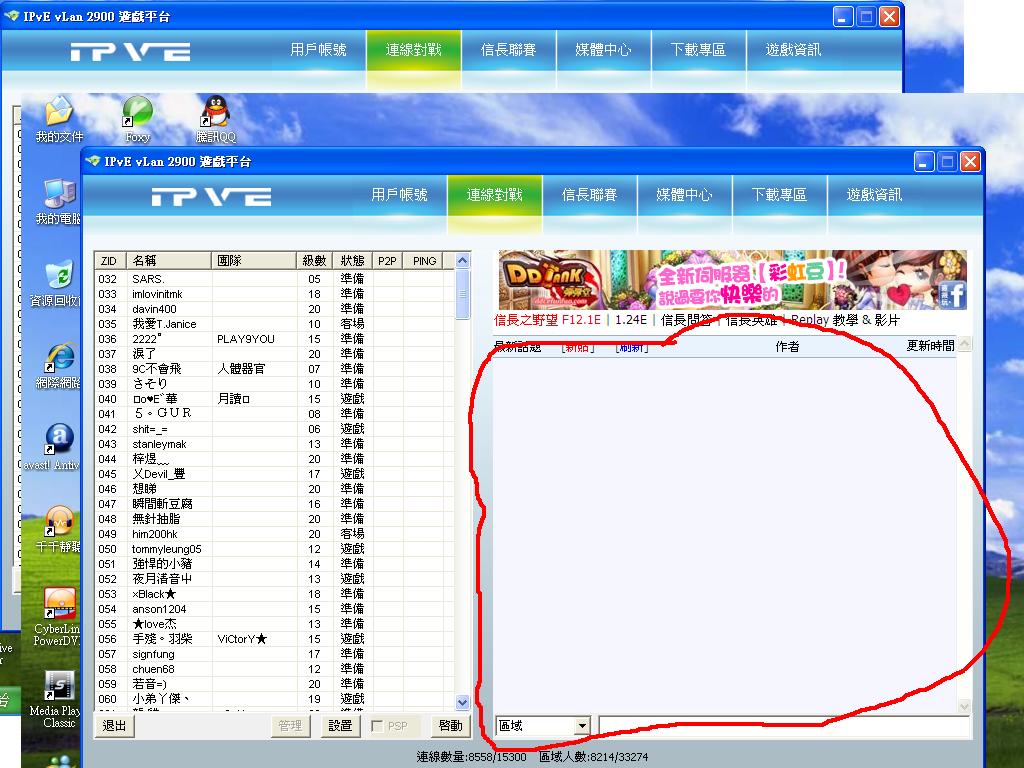The width and height of the screenshot is (1024, 768).
Task: Select player row him200hk
Action: [x=274, y=534]
